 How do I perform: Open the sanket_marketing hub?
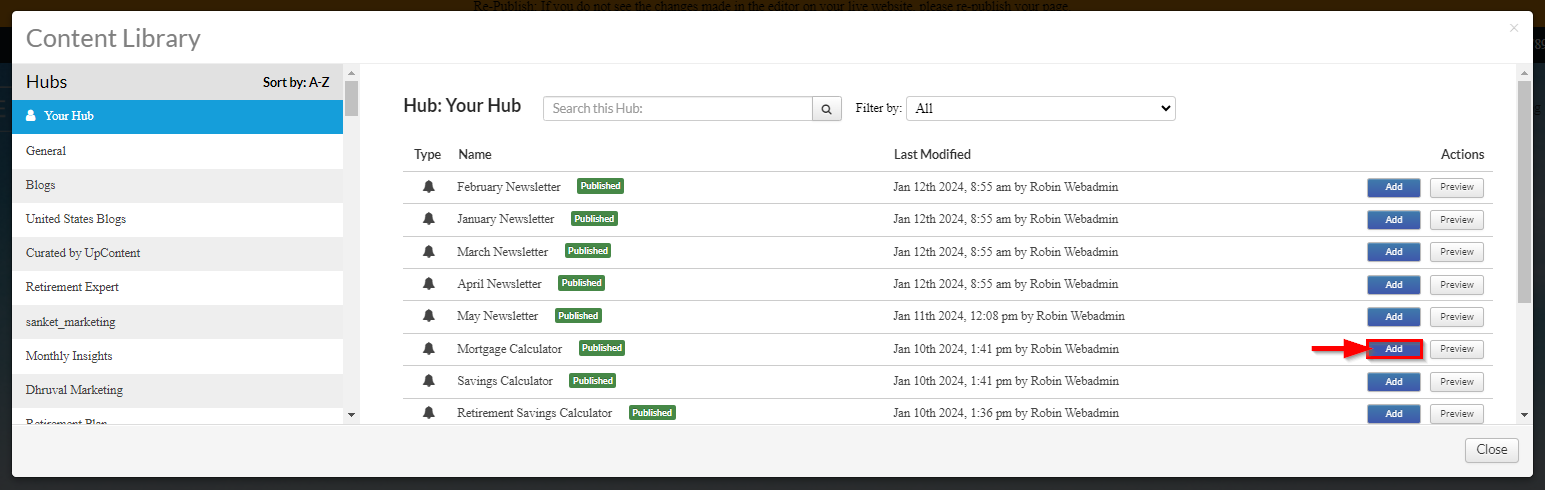177,322
